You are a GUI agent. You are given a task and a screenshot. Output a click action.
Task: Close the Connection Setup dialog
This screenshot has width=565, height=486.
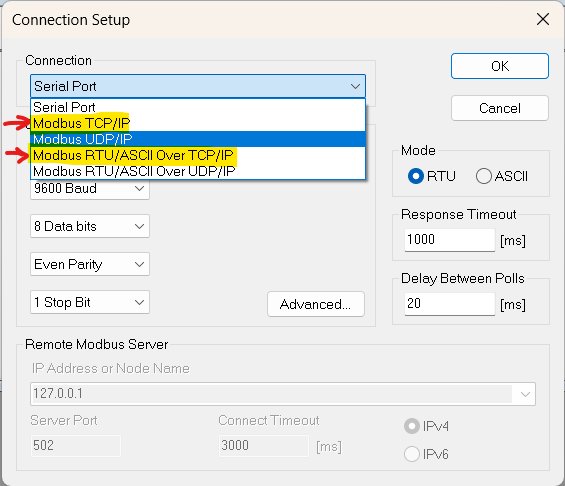pos(543,19)
